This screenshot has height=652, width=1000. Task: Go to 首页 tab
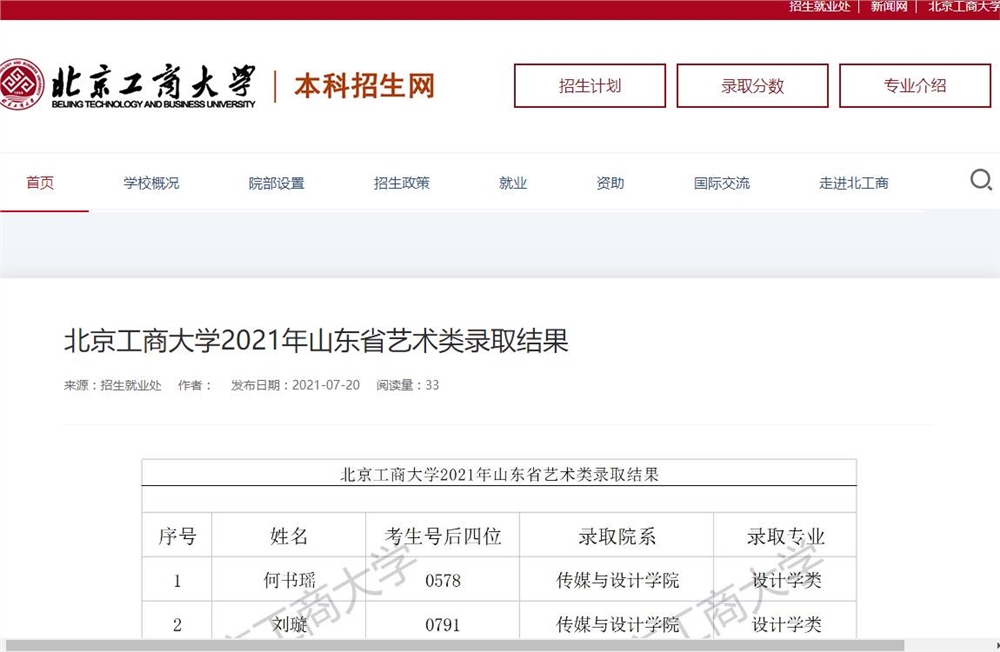40,183
